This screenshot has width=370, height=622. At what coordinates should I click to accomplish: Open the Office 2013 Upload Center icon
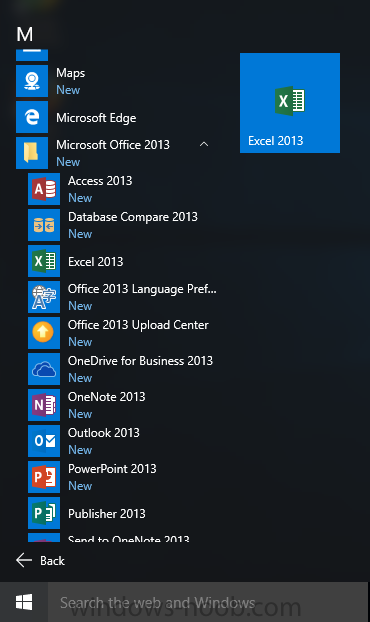(44, 333)
